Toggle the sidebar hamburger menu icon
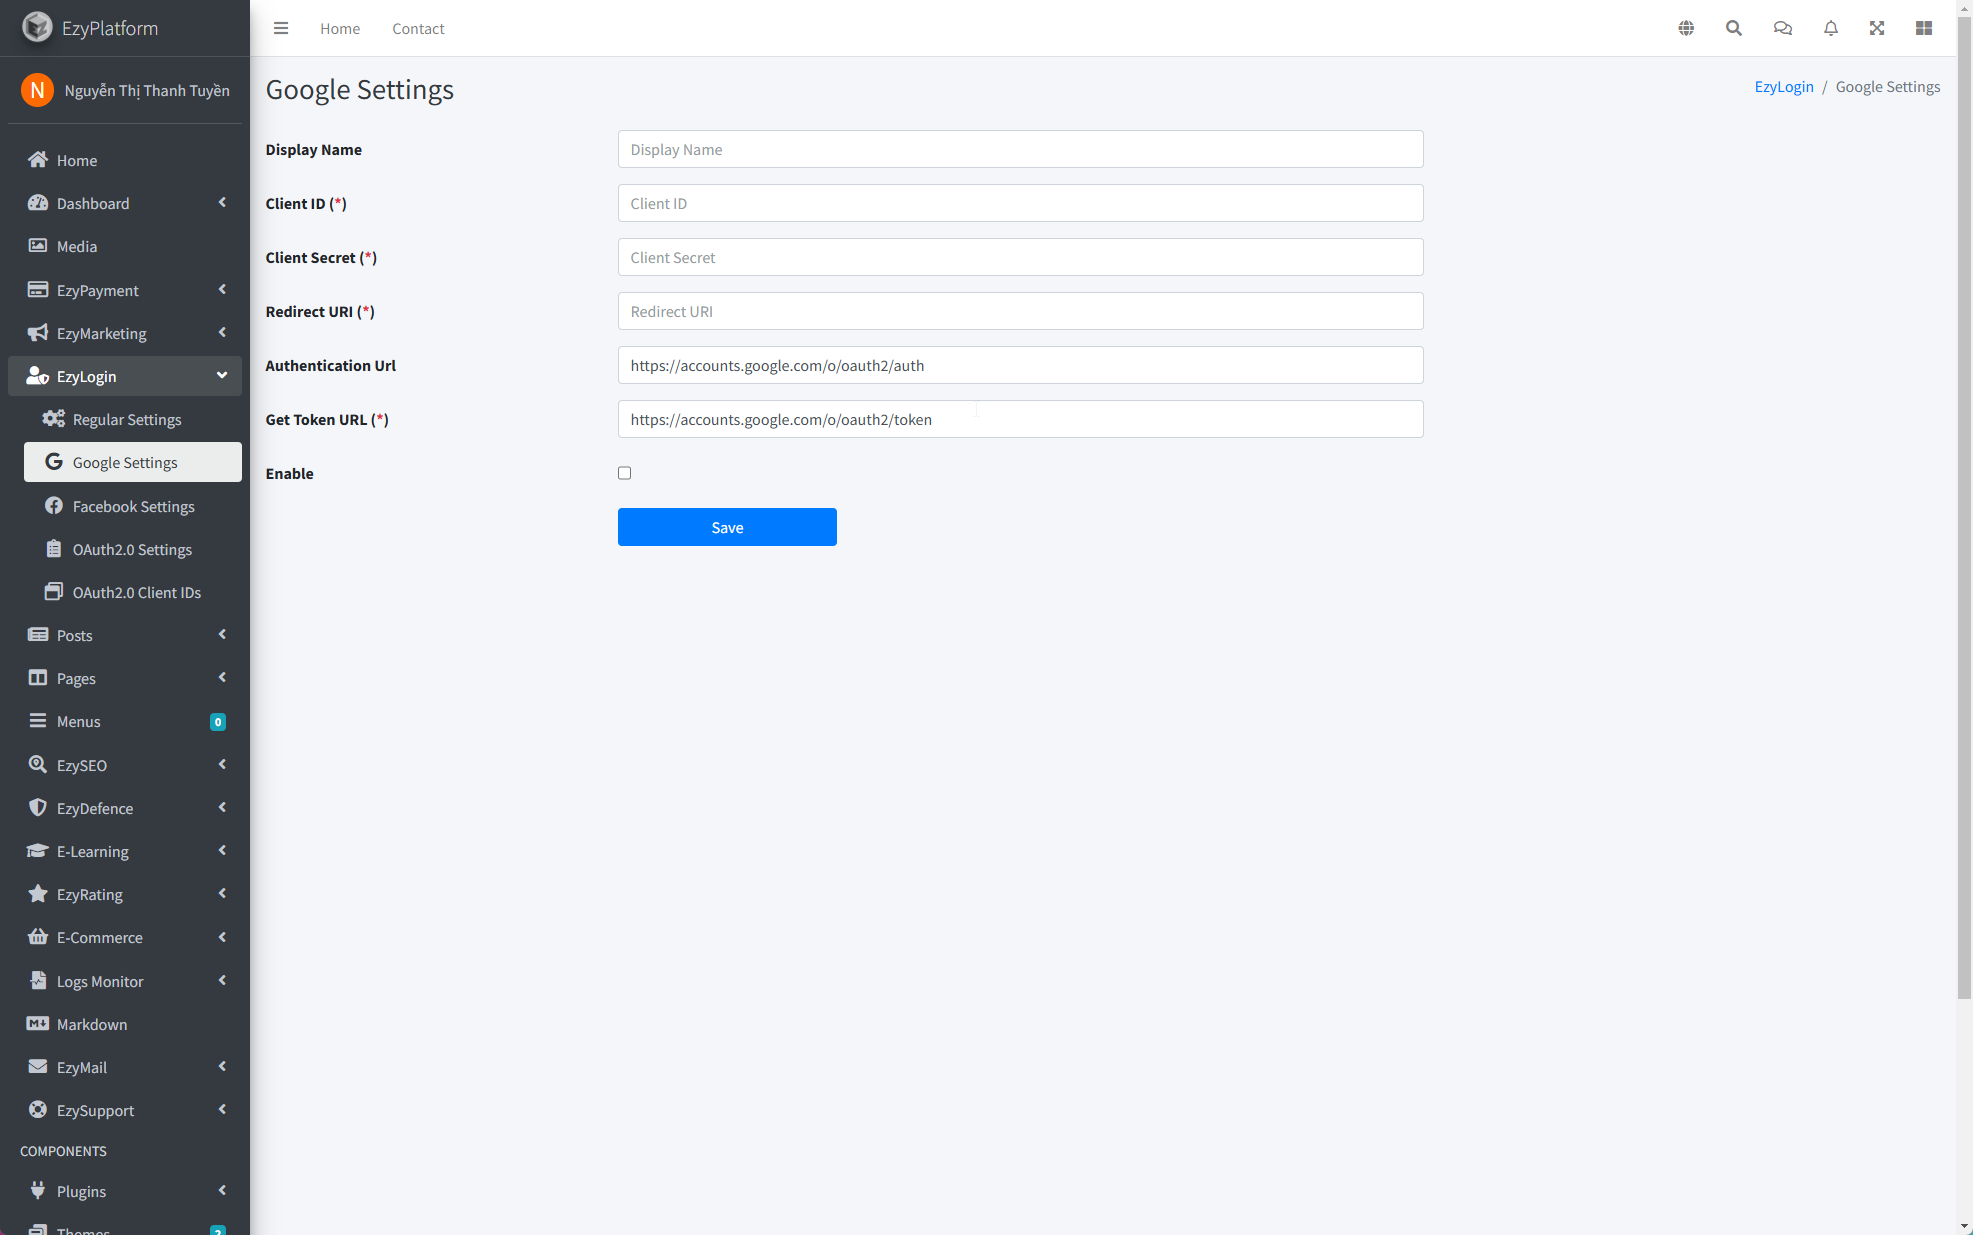This screenshot has width=1973, height=1235. click(281, 28)
